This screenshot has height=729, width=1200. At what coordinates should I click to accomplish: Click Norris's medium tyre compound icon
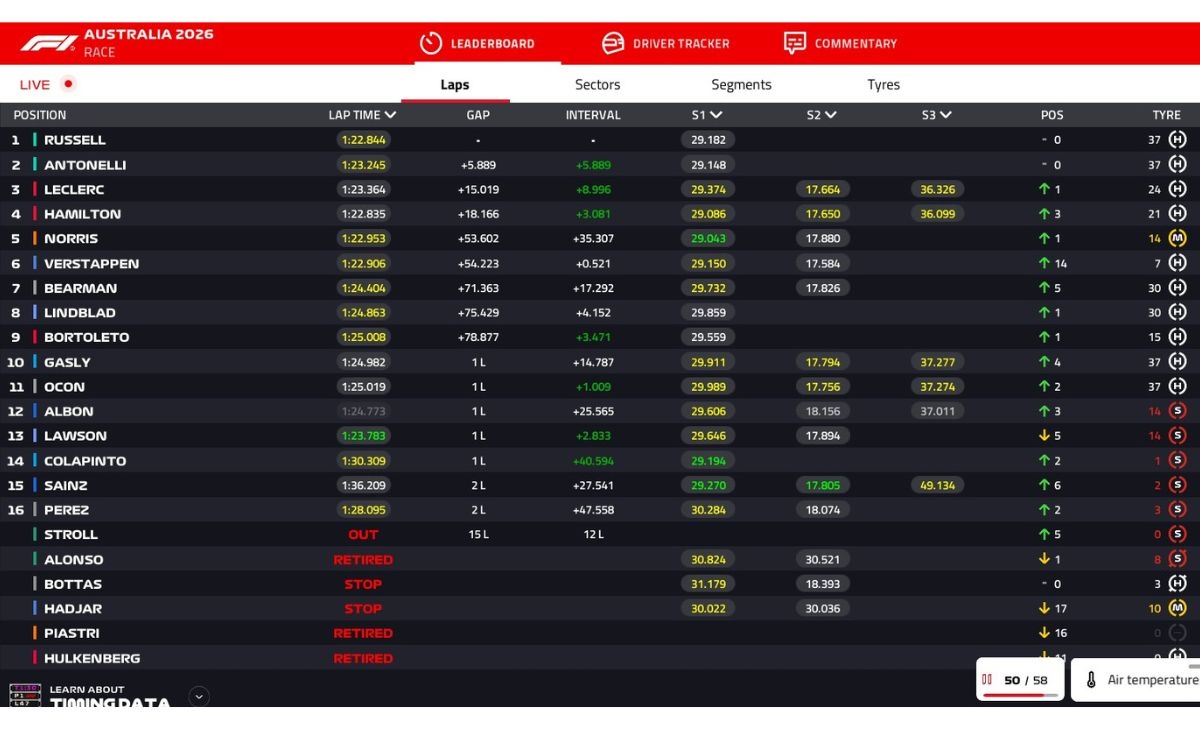coord(1177,239)
